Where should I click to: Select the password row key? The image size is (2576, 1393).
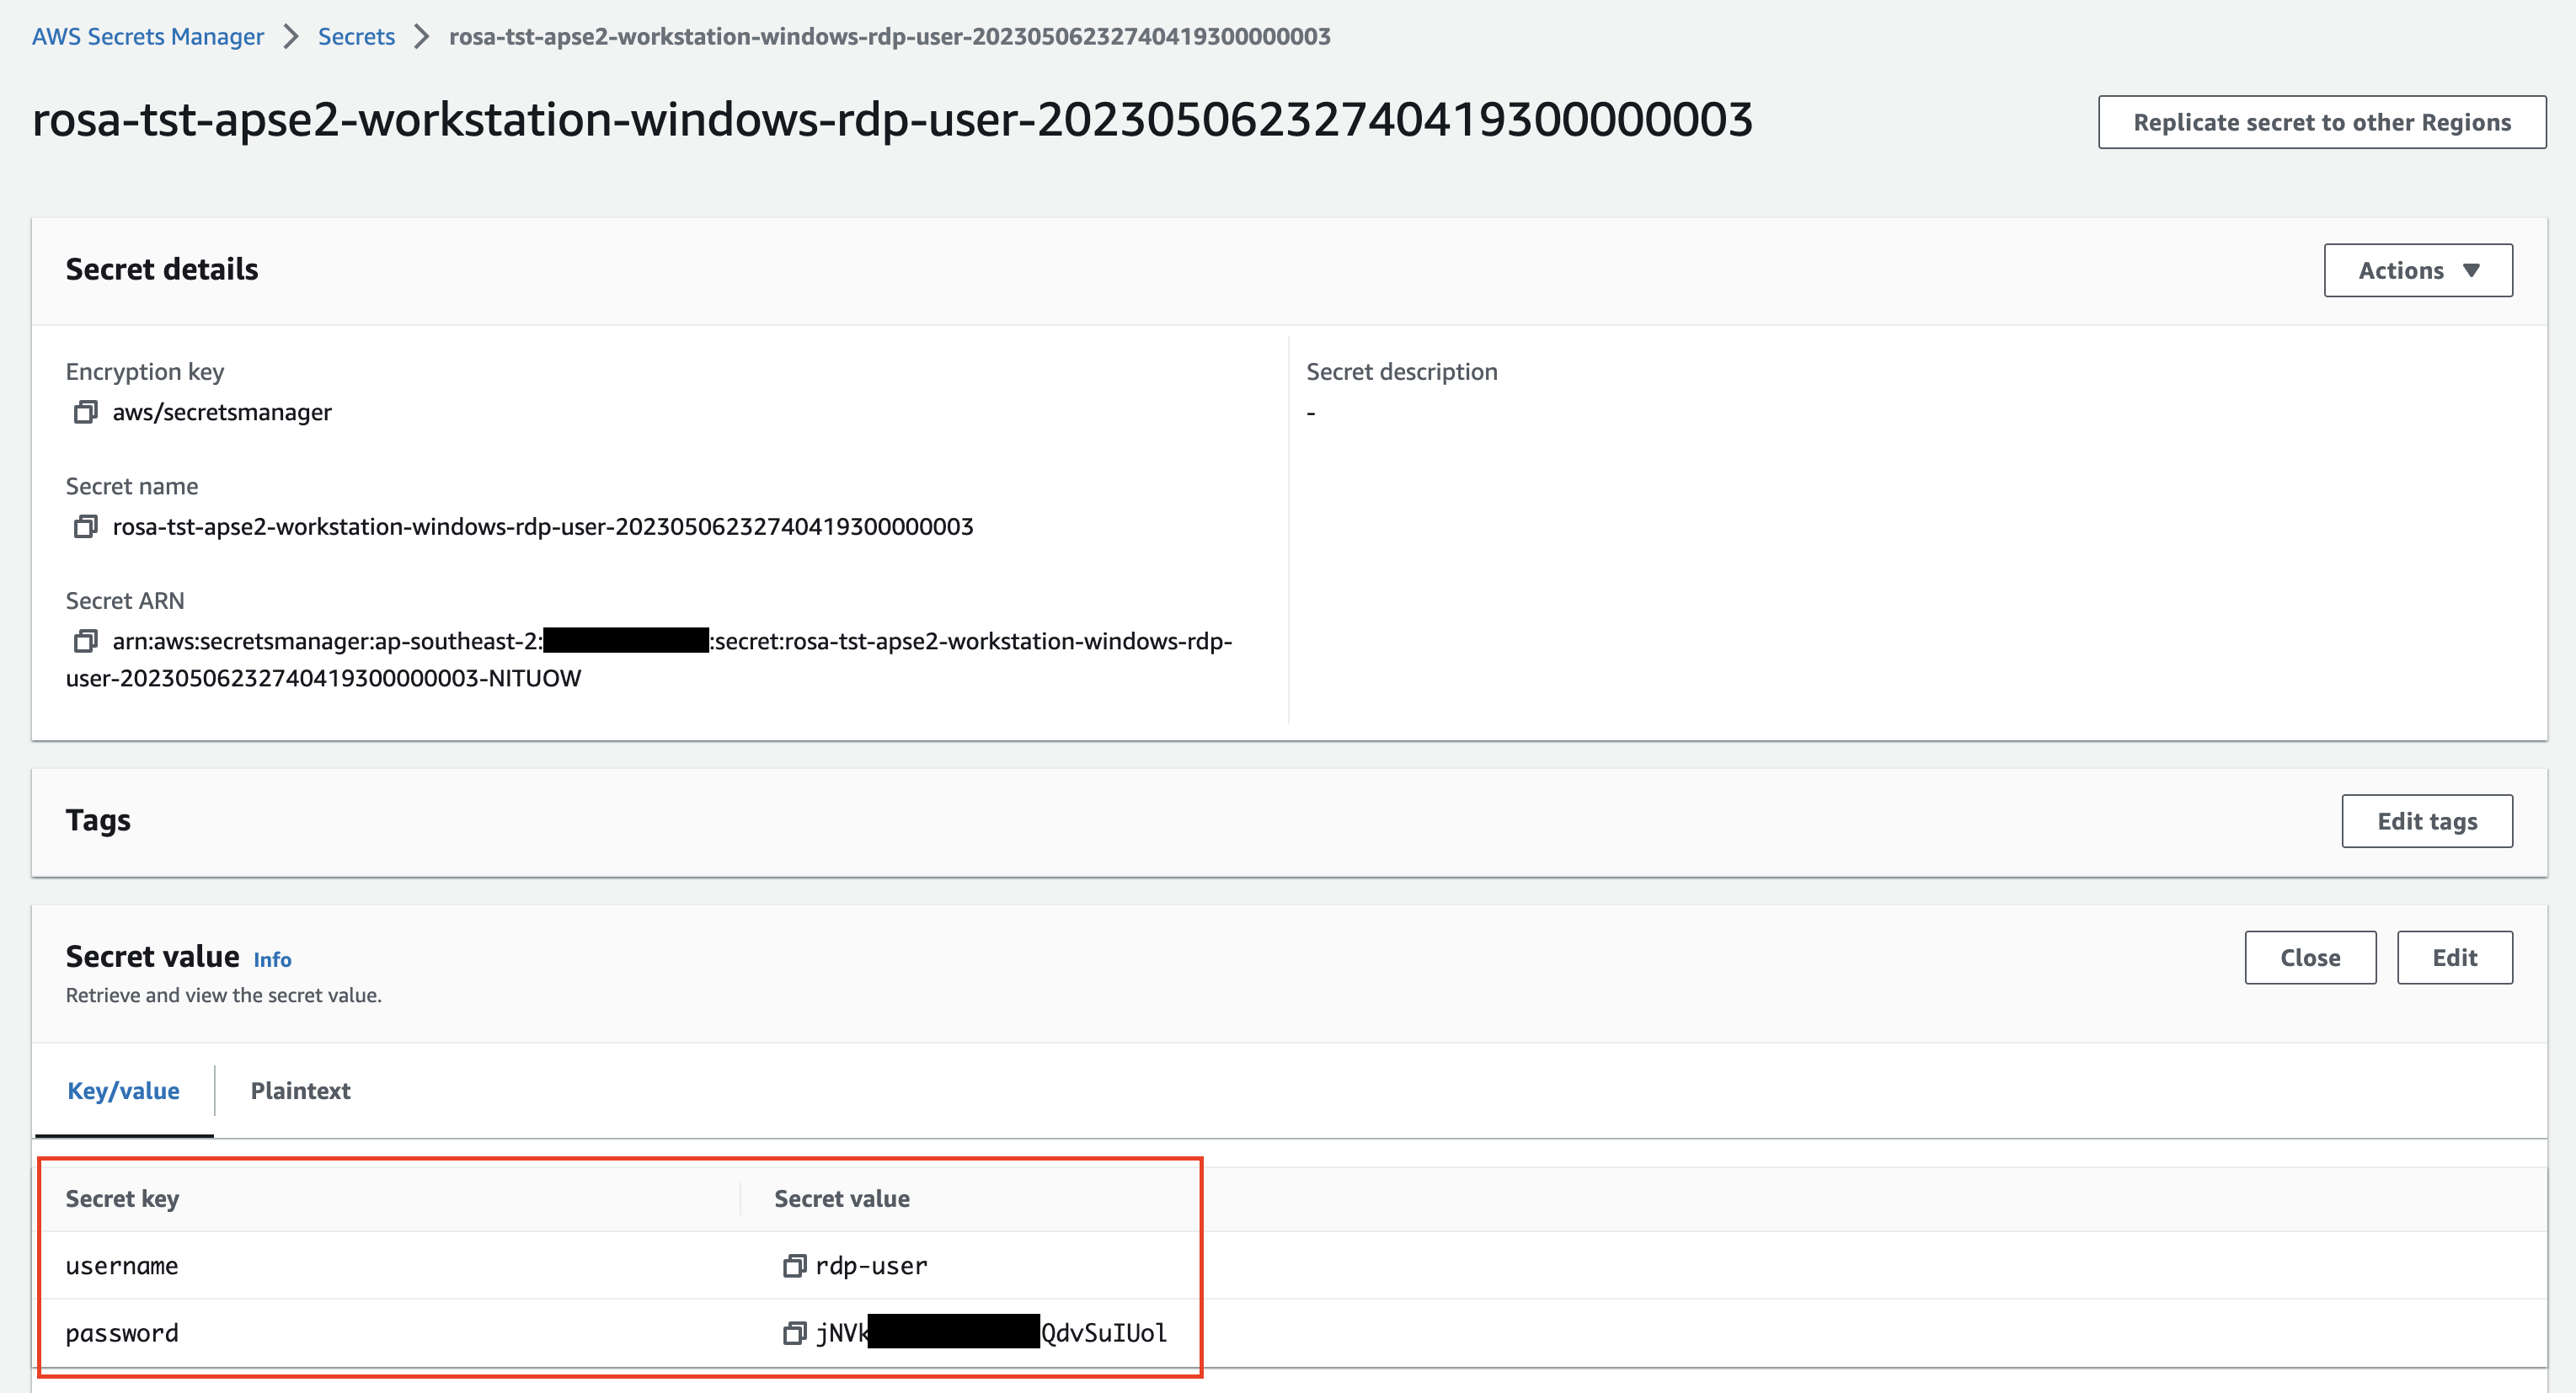(x=122, y=1333)
